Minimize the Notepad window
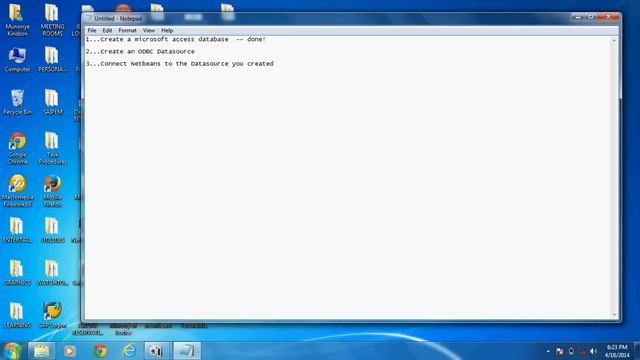This screenshot has width=640, height=360. [577, 17]
